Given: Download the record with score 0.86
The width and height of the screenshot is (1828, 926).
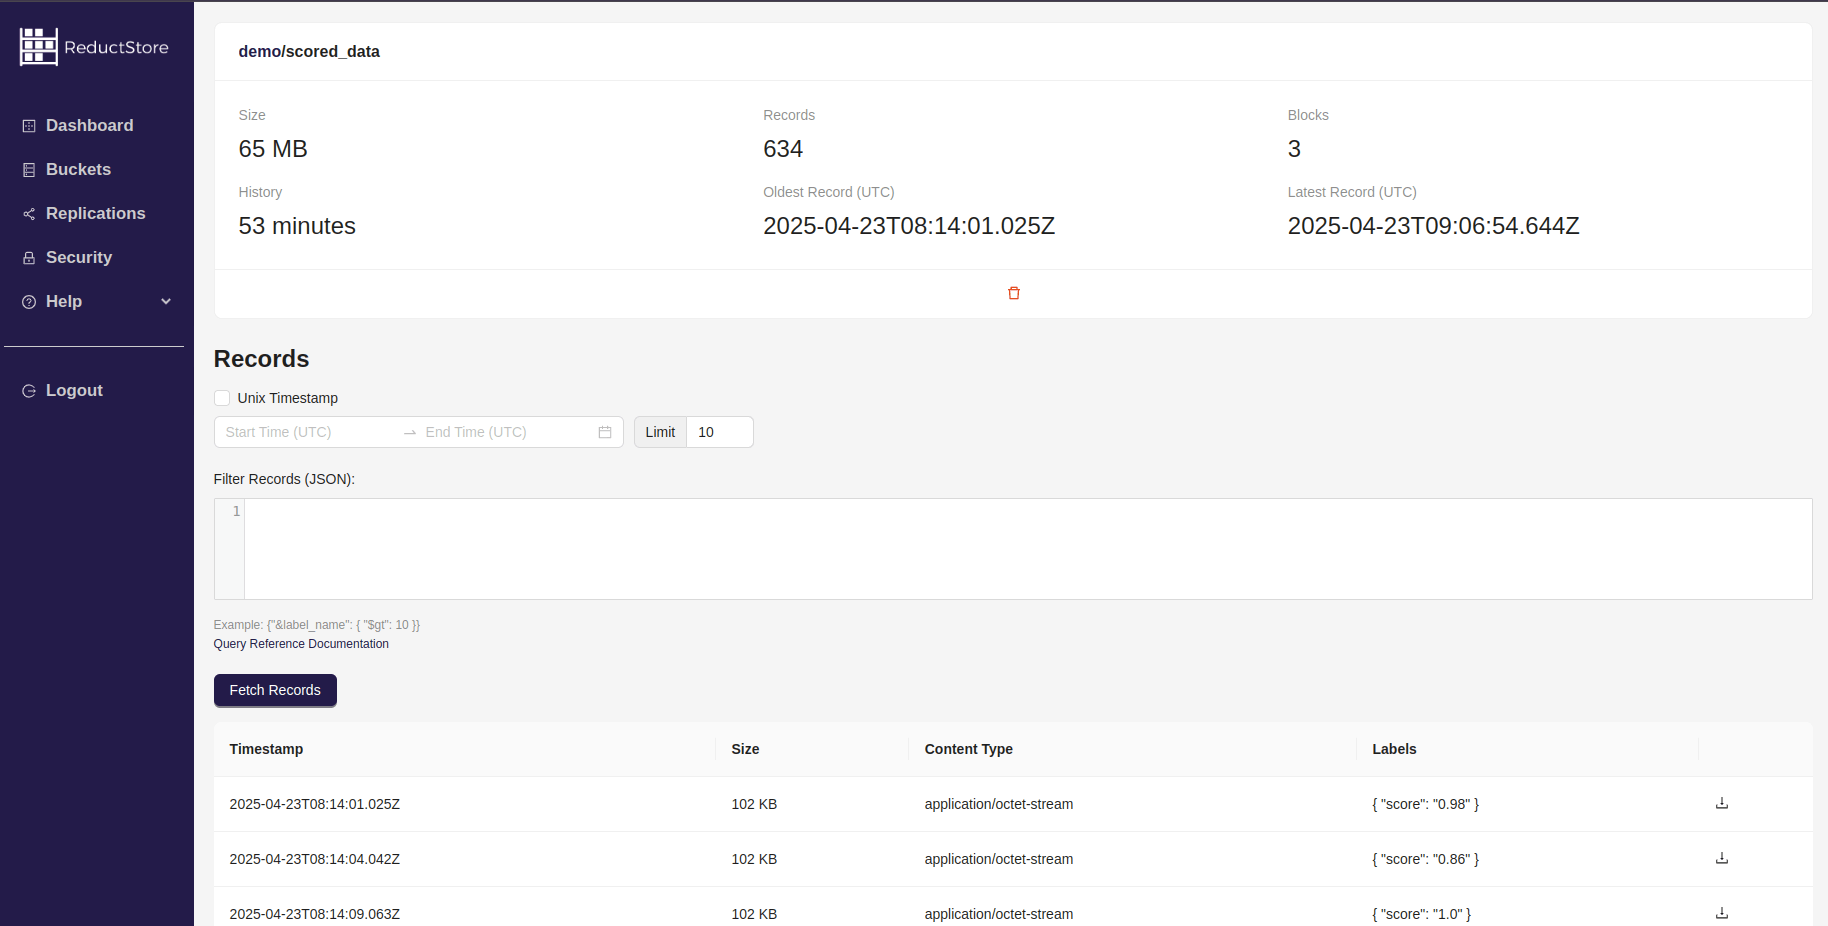Looking at the screenshot, I should pos(1721,858).
